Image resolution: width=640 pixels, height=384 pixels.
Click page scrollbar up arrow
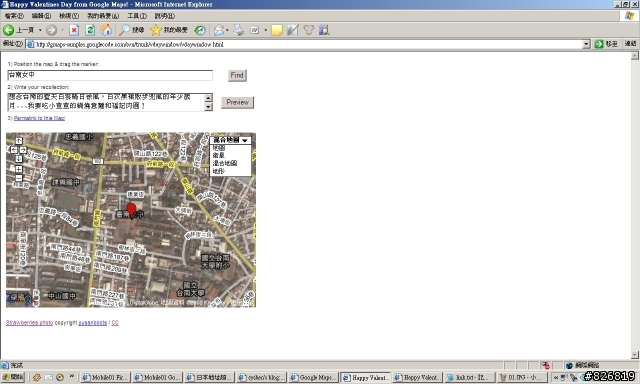coord(635,56)
